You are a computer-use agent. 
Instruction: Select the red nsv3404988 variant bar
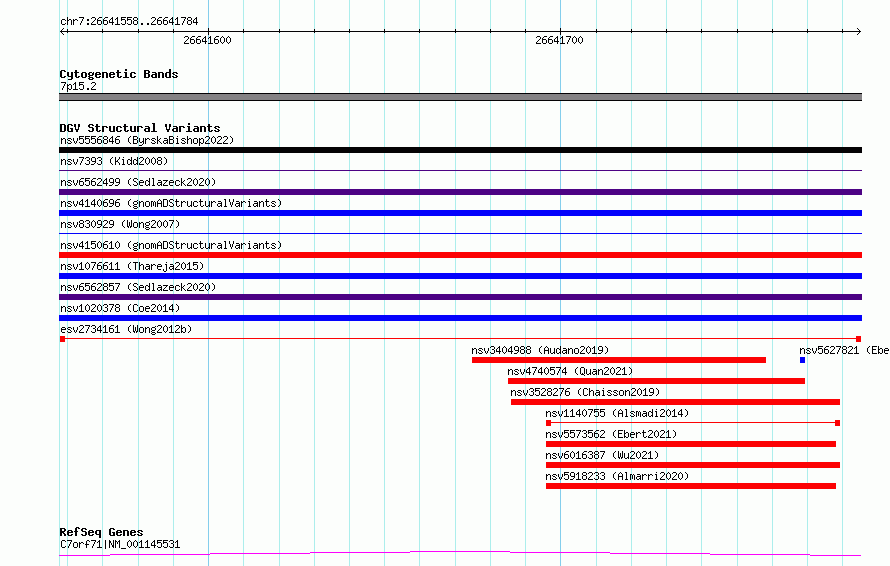619,360
